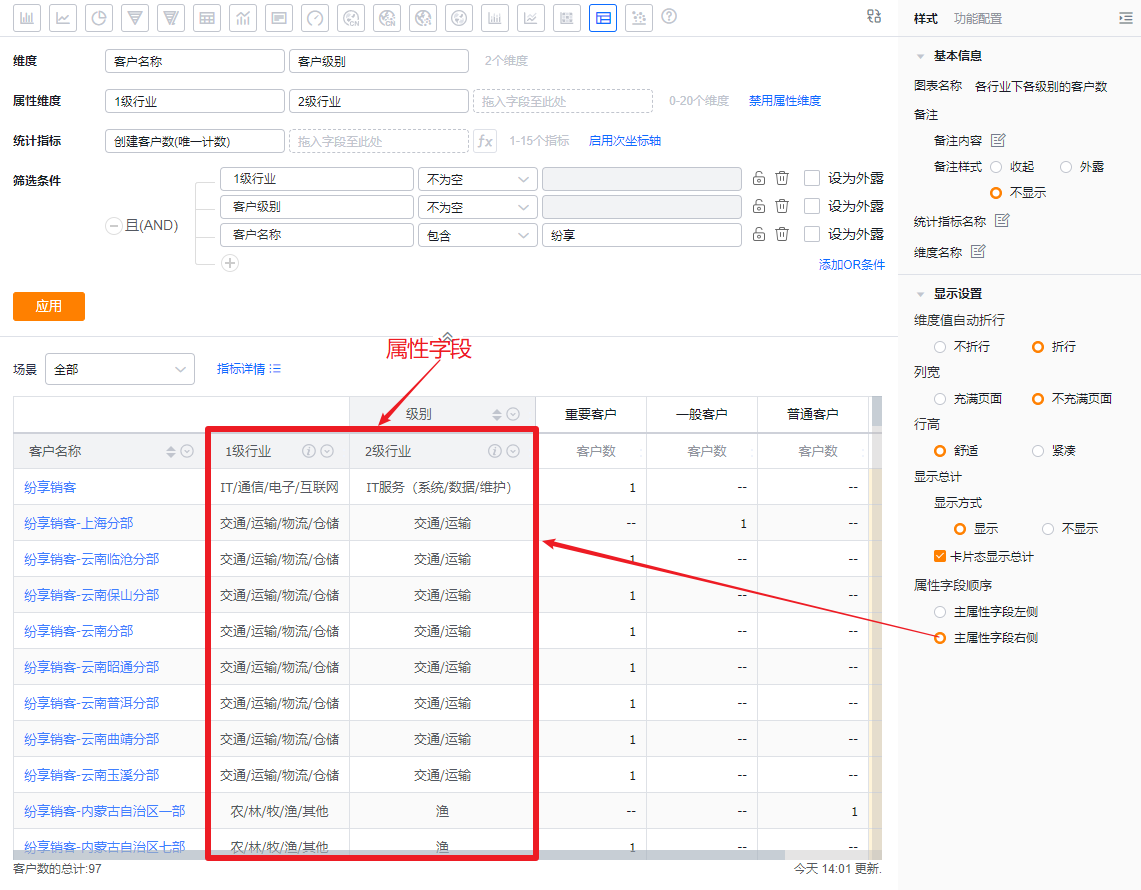Select the heatmap grid chart icon
1141x890 pixels.
(x=567, y=17)
